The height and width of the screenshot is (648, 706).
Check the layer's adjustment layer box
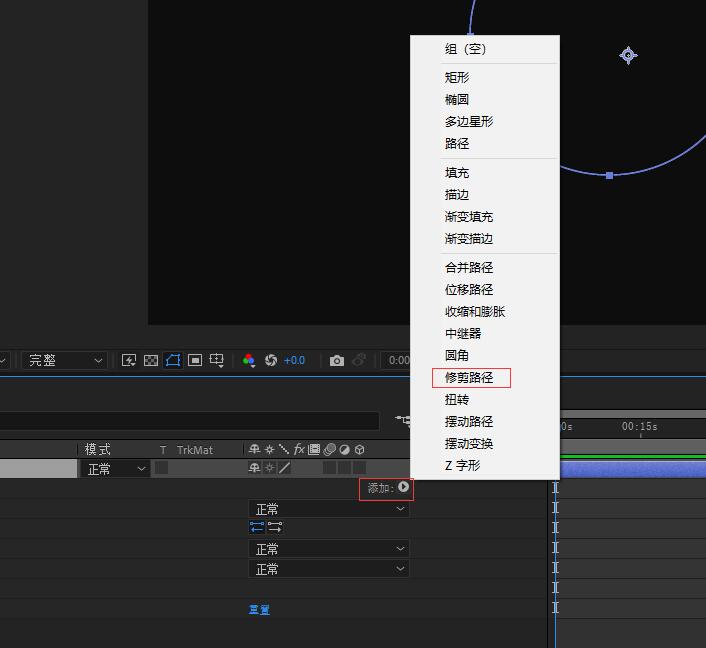tap(344, 468)
